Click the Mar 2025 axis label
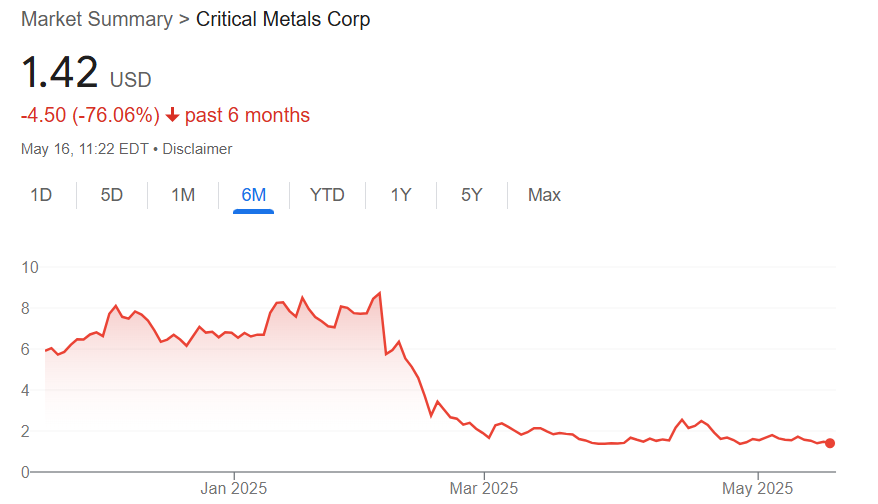The width and height of the screenshot is (878, 504). point(484,488)
